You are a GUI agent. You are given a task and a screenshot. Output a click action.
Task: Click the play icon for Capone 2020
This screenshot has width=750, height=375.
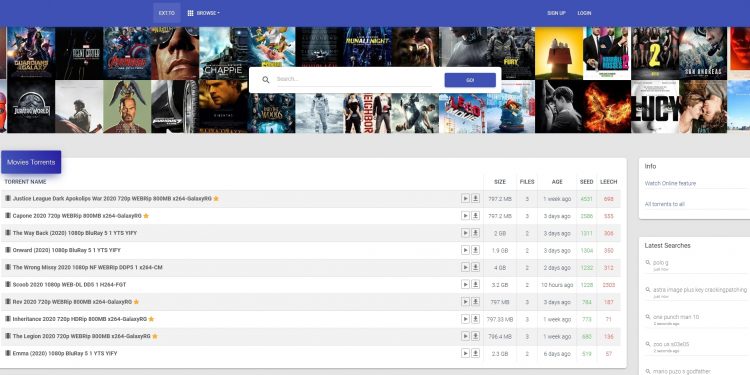(x=465, y=216)
